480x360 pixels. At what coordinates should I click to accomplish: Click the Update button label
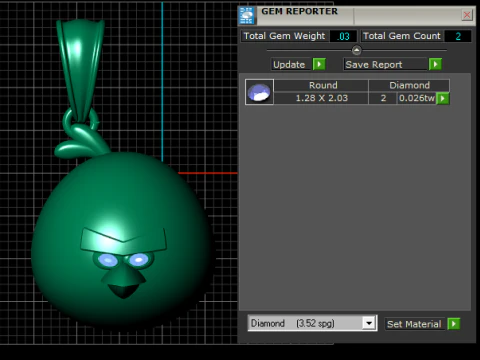289,64
